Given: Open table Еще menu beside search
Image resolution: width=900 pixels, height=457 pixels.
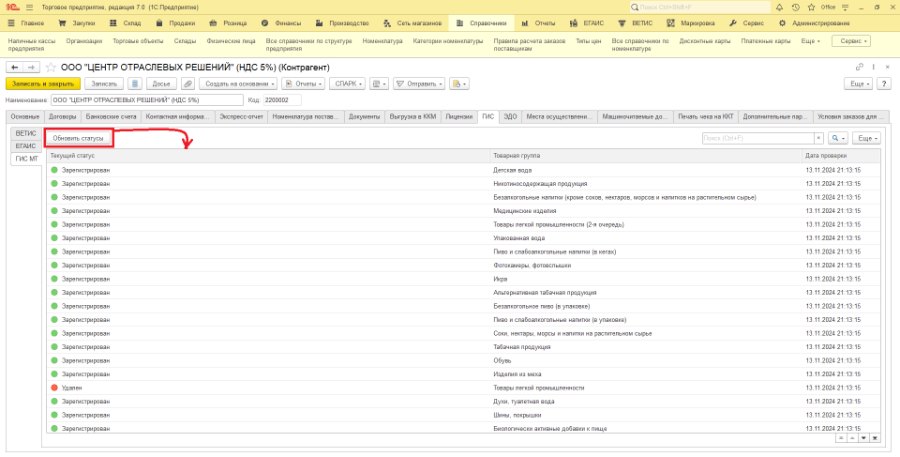Looking at the screenshot, I should [x=867, y=138].
